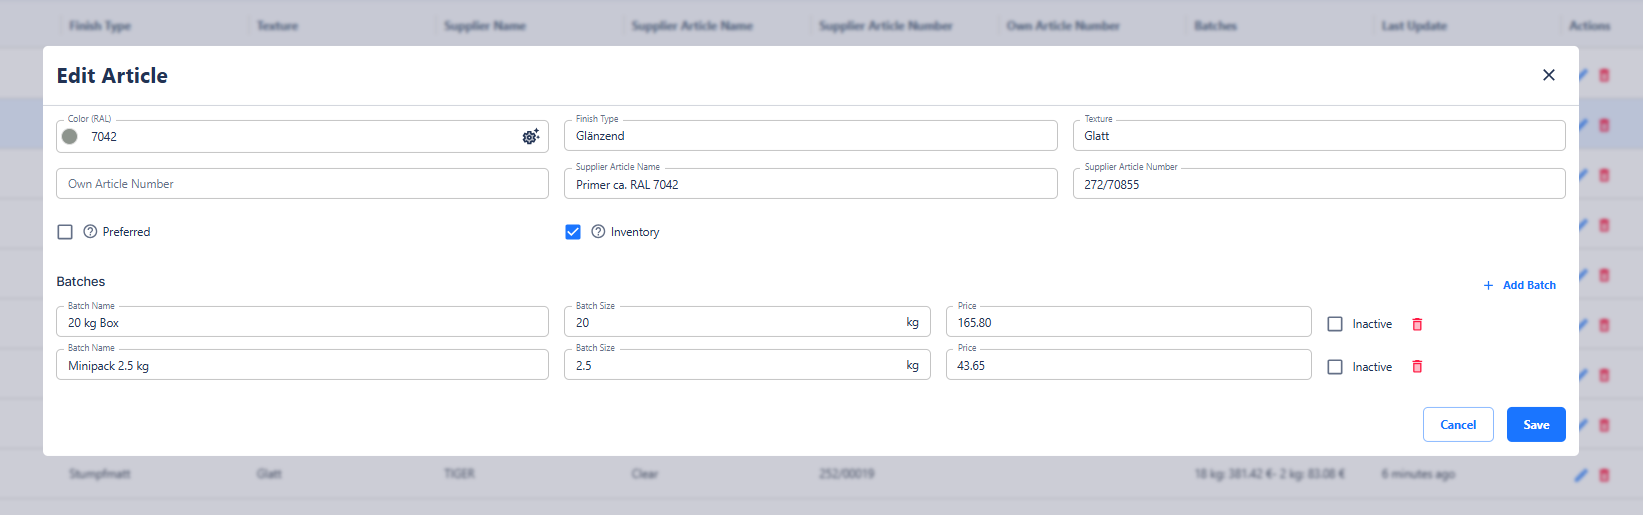Enable the Preferred checkbox
This screenshot has height=515, width=1643.
[x=65, y=232]
